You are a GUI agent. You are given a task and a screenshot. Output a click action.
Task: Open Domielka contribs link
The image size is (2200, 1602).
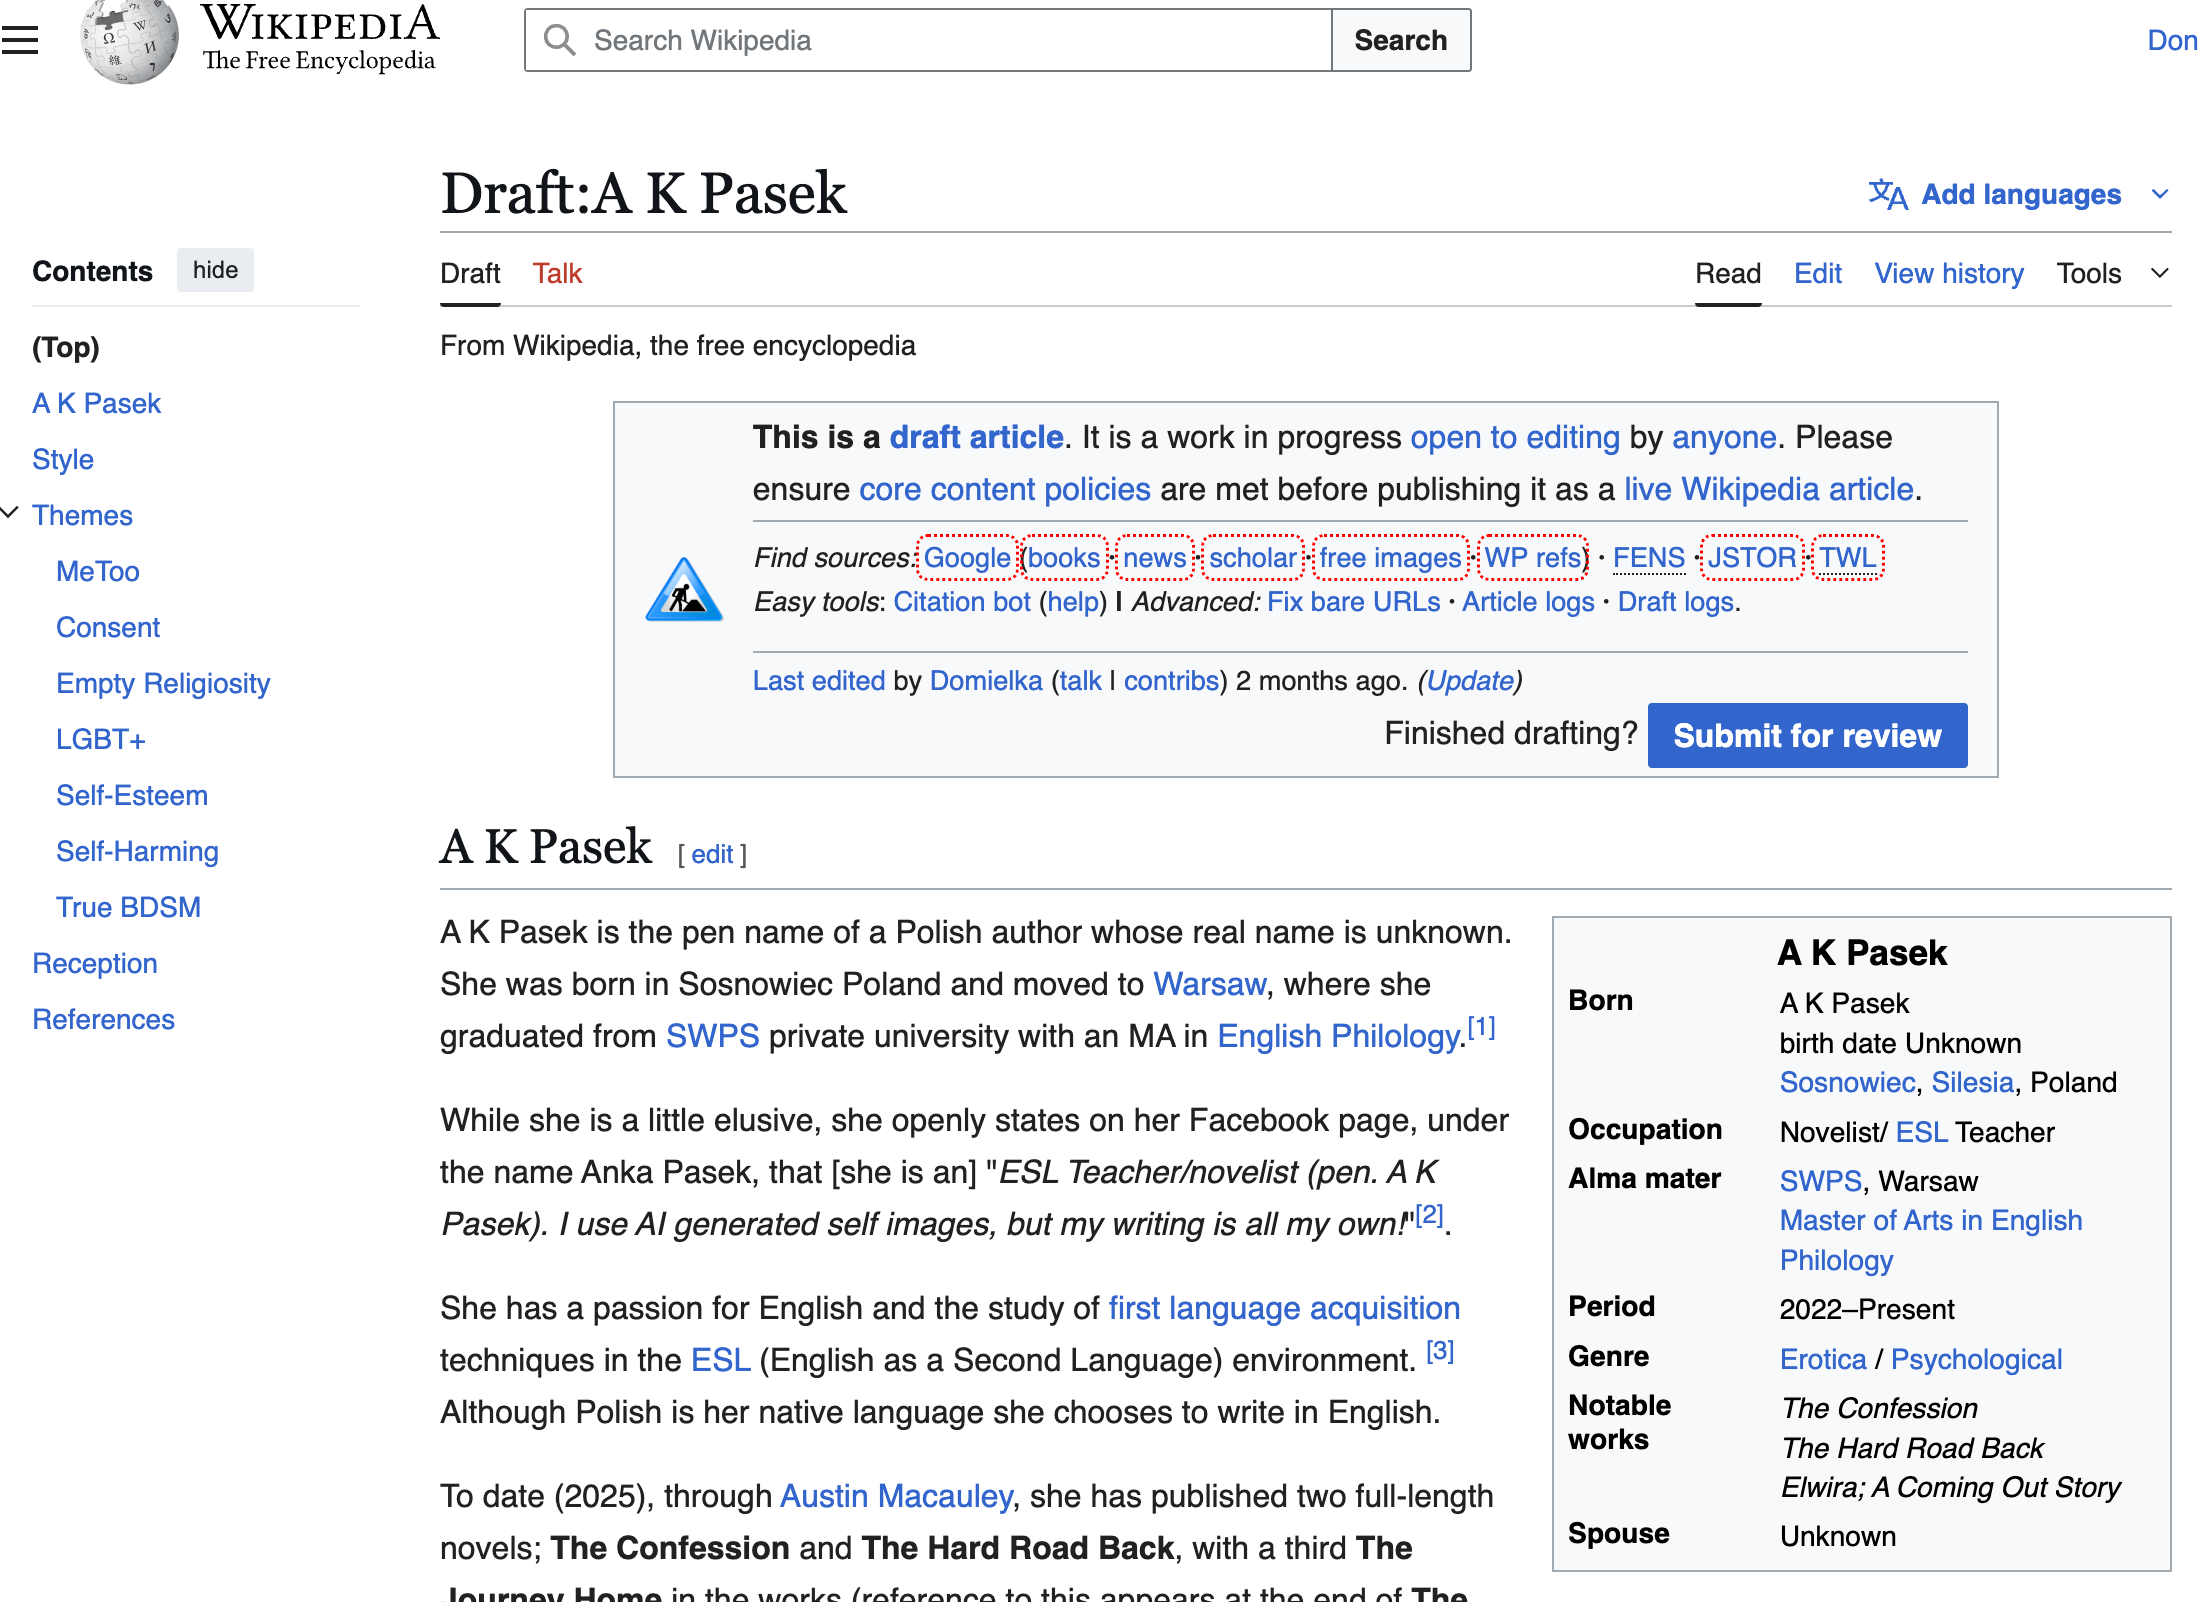(1172, 681)
